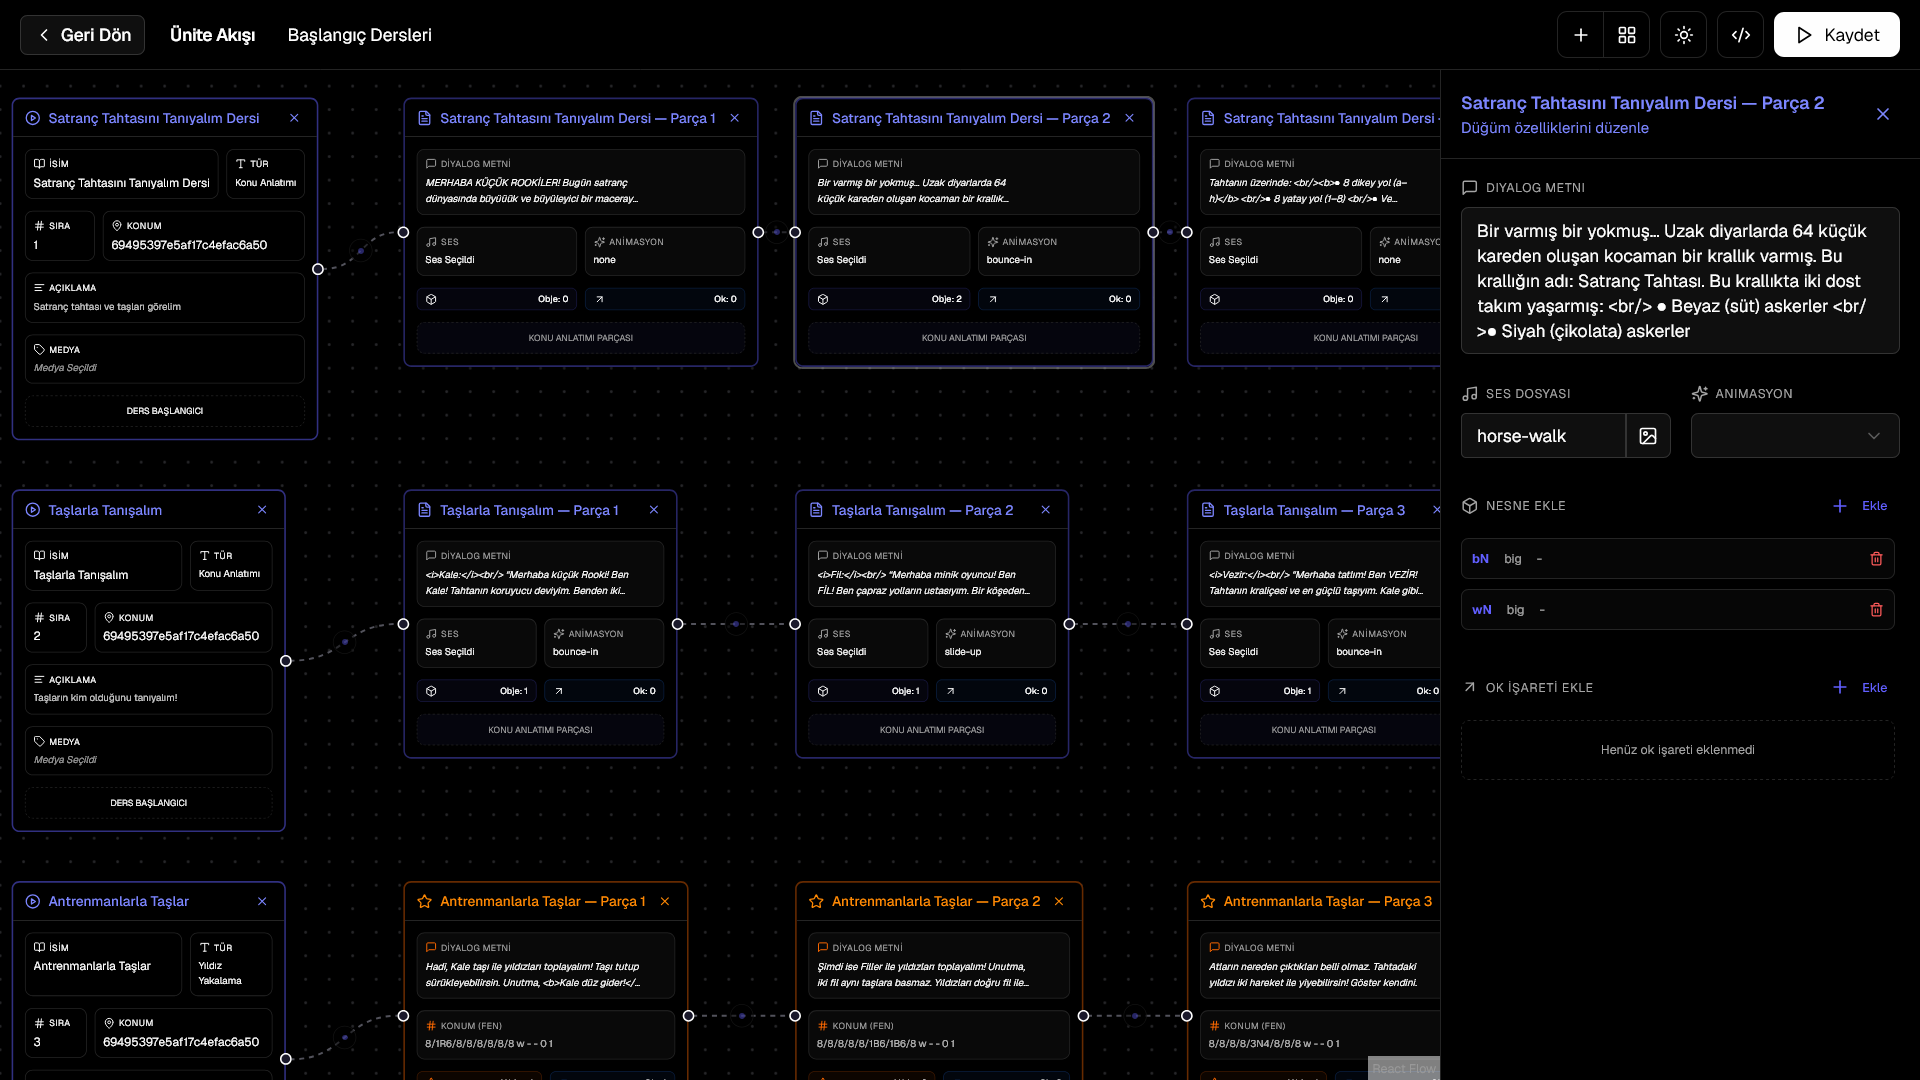Open the Animasyon dropdown

[1795, 436]
